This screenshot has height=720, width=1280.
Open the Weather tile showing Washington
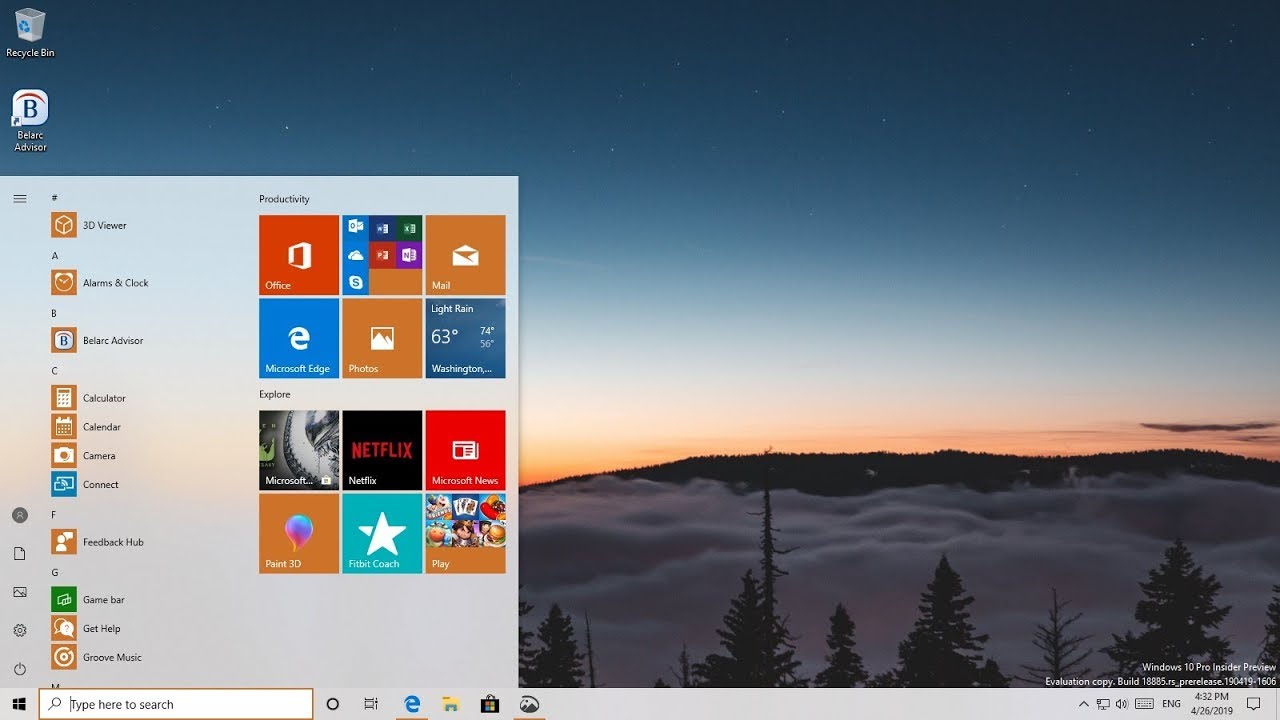(465, 338)
